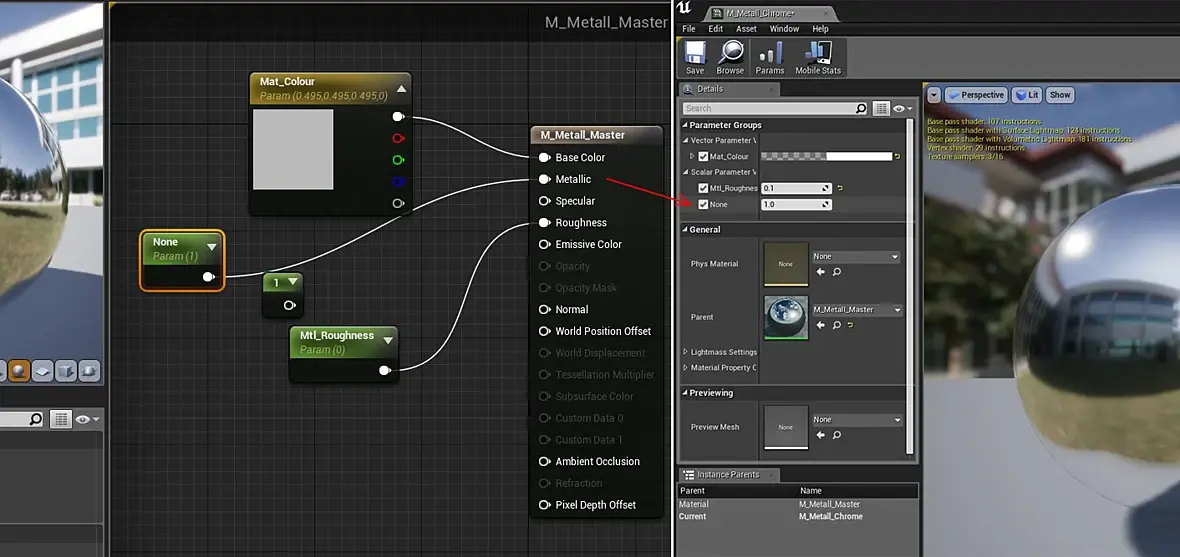
Task: Collapse the Previewing section
Action: point(686,393)
